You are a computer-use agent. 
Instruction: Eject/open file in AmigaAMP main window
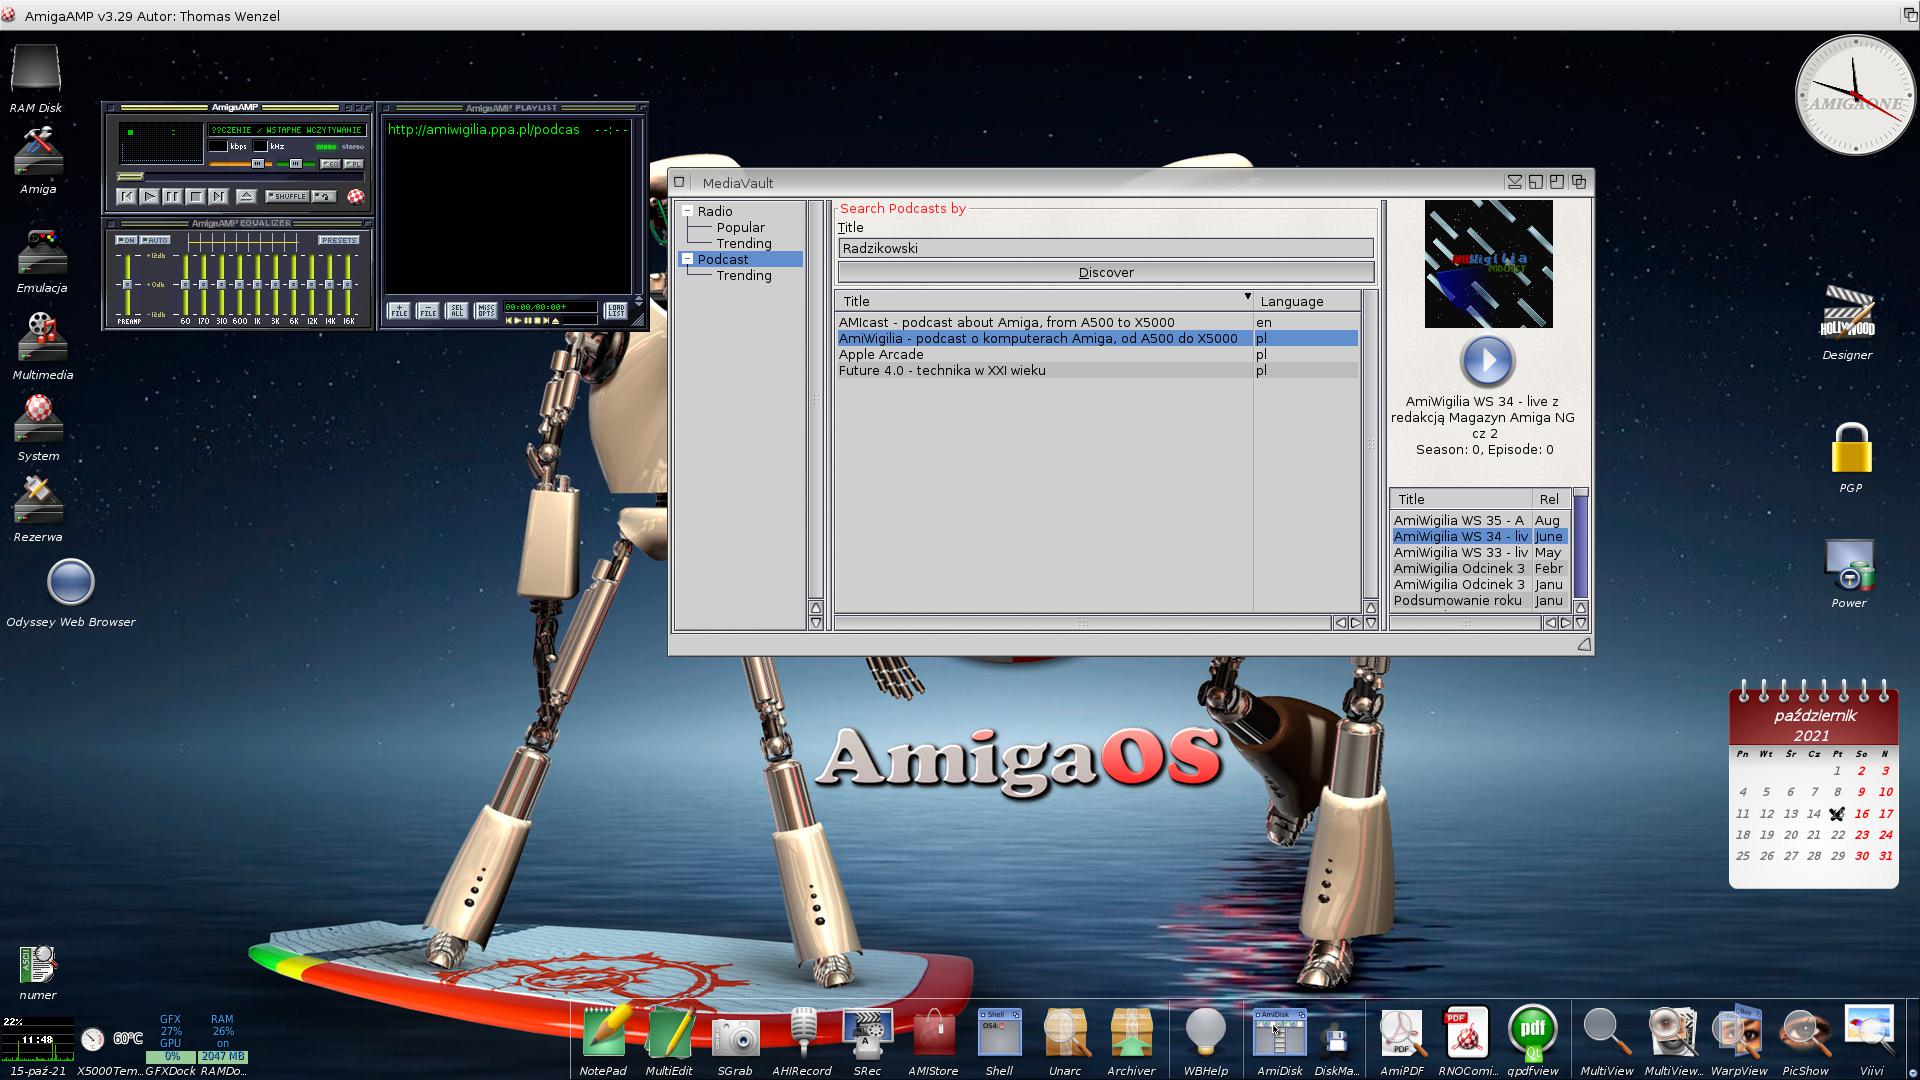coord(246,197)
